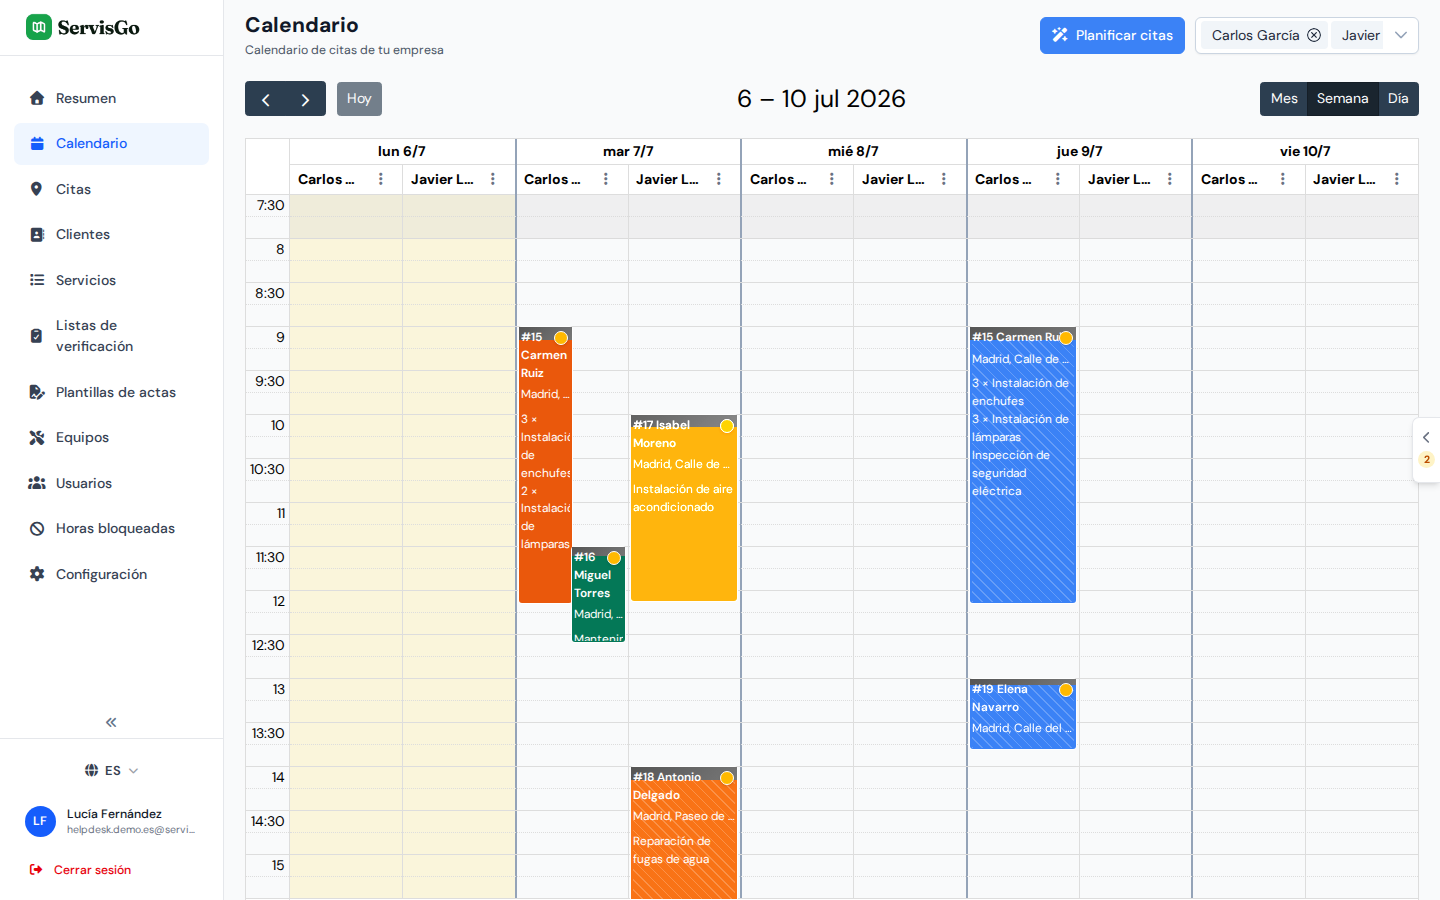Click the Horas bloqueadas ban icon
The width and height of the screenshot is (1440, 900).
[x=37, y=528]
